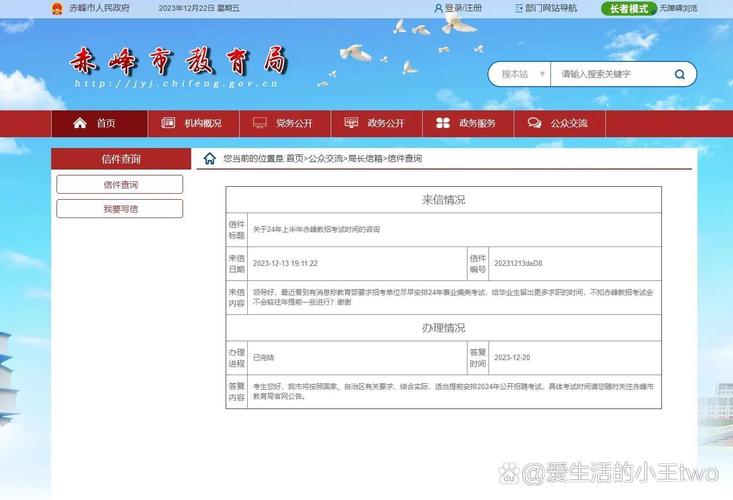Viewport: 733px width, 500px height.
Task: Open the 赤峰市人民政府 link
Action: pos(100,8)
